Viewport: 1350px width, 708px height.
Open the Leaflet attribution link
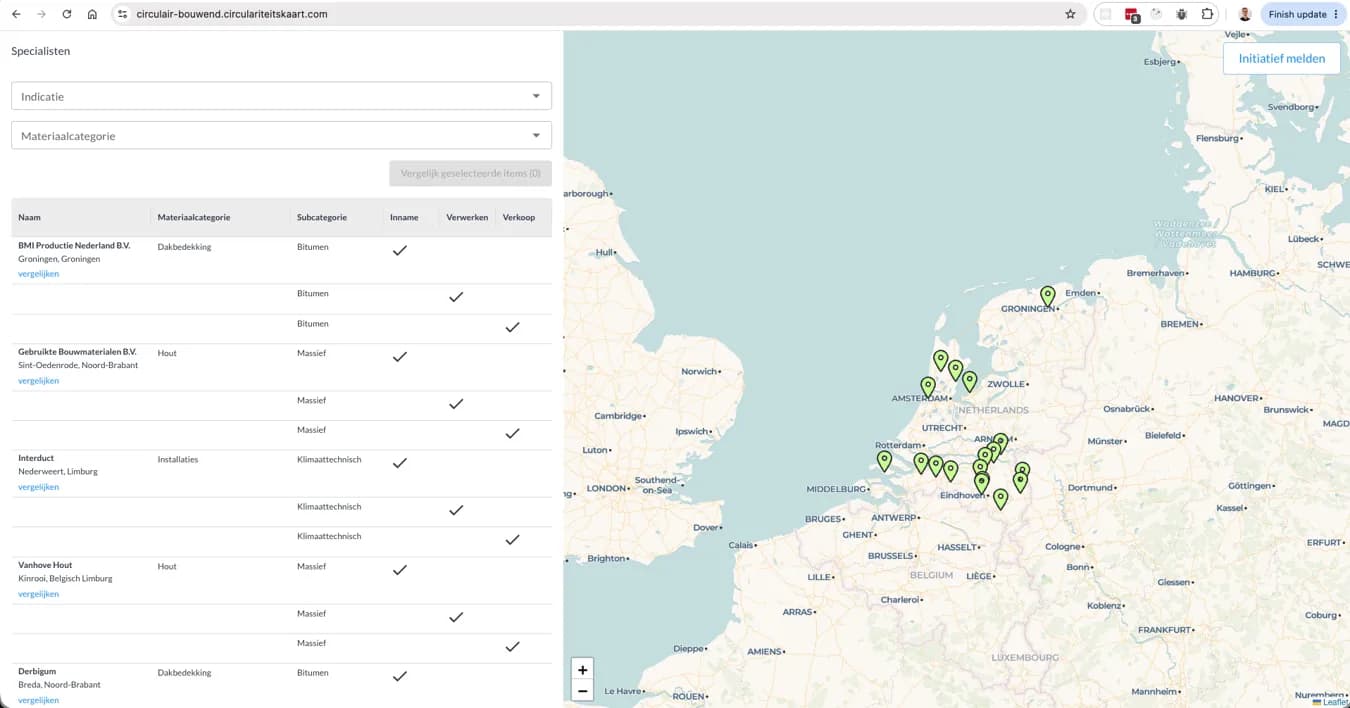click(1335, 702)
